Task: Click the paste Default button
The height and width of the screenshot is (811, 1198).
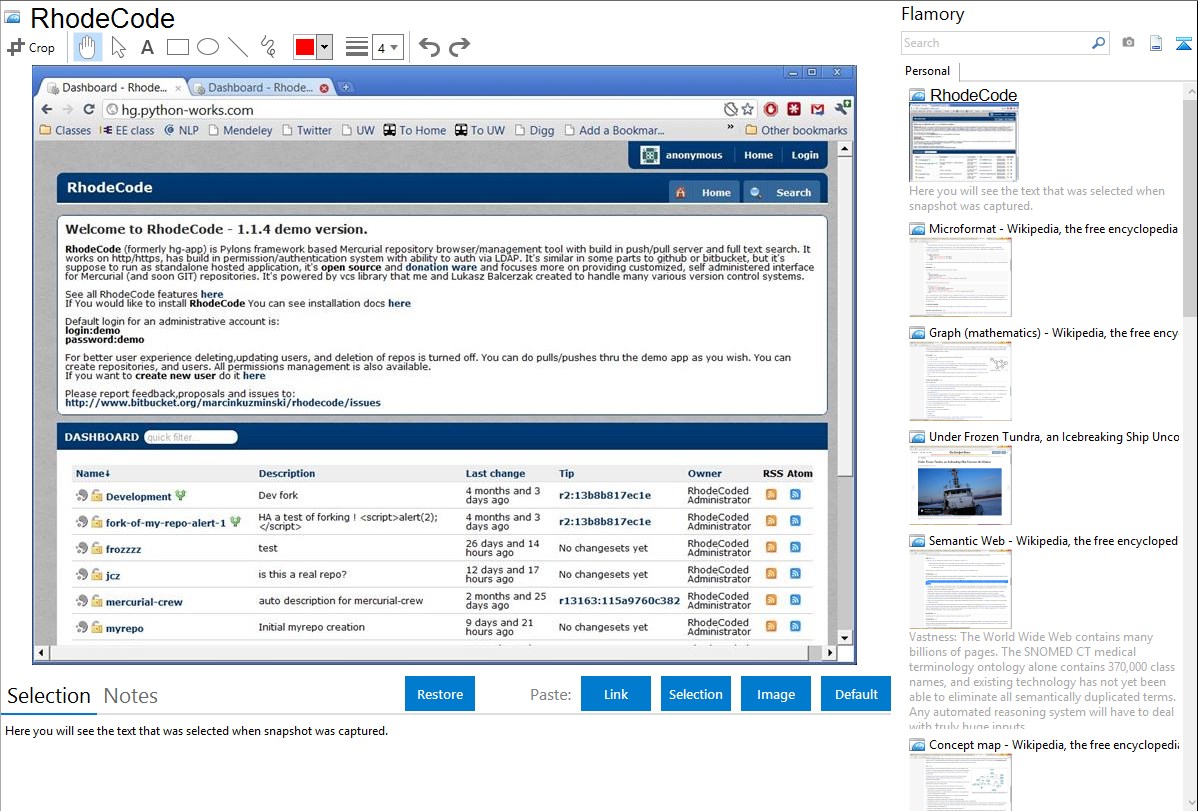Action: click(856, 694)
